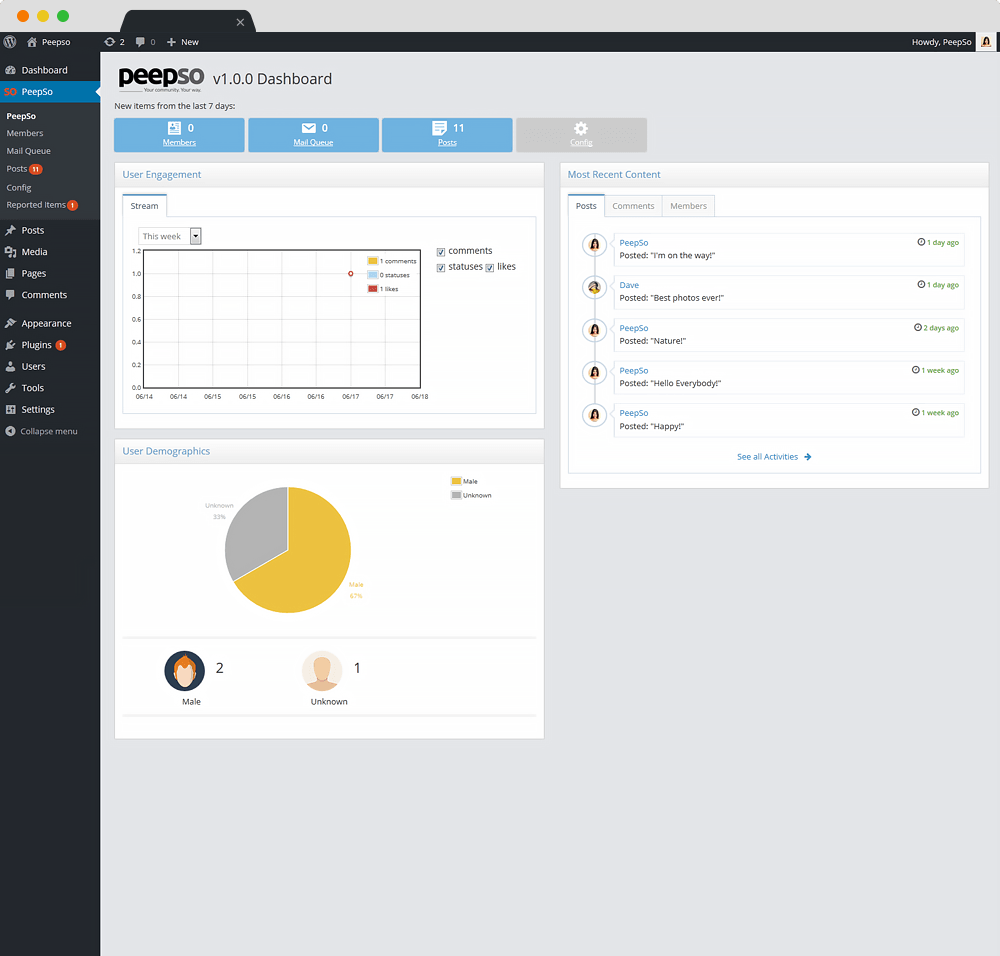Click the Posts pushpin icon in the sidebar

[x=10, y=230]
